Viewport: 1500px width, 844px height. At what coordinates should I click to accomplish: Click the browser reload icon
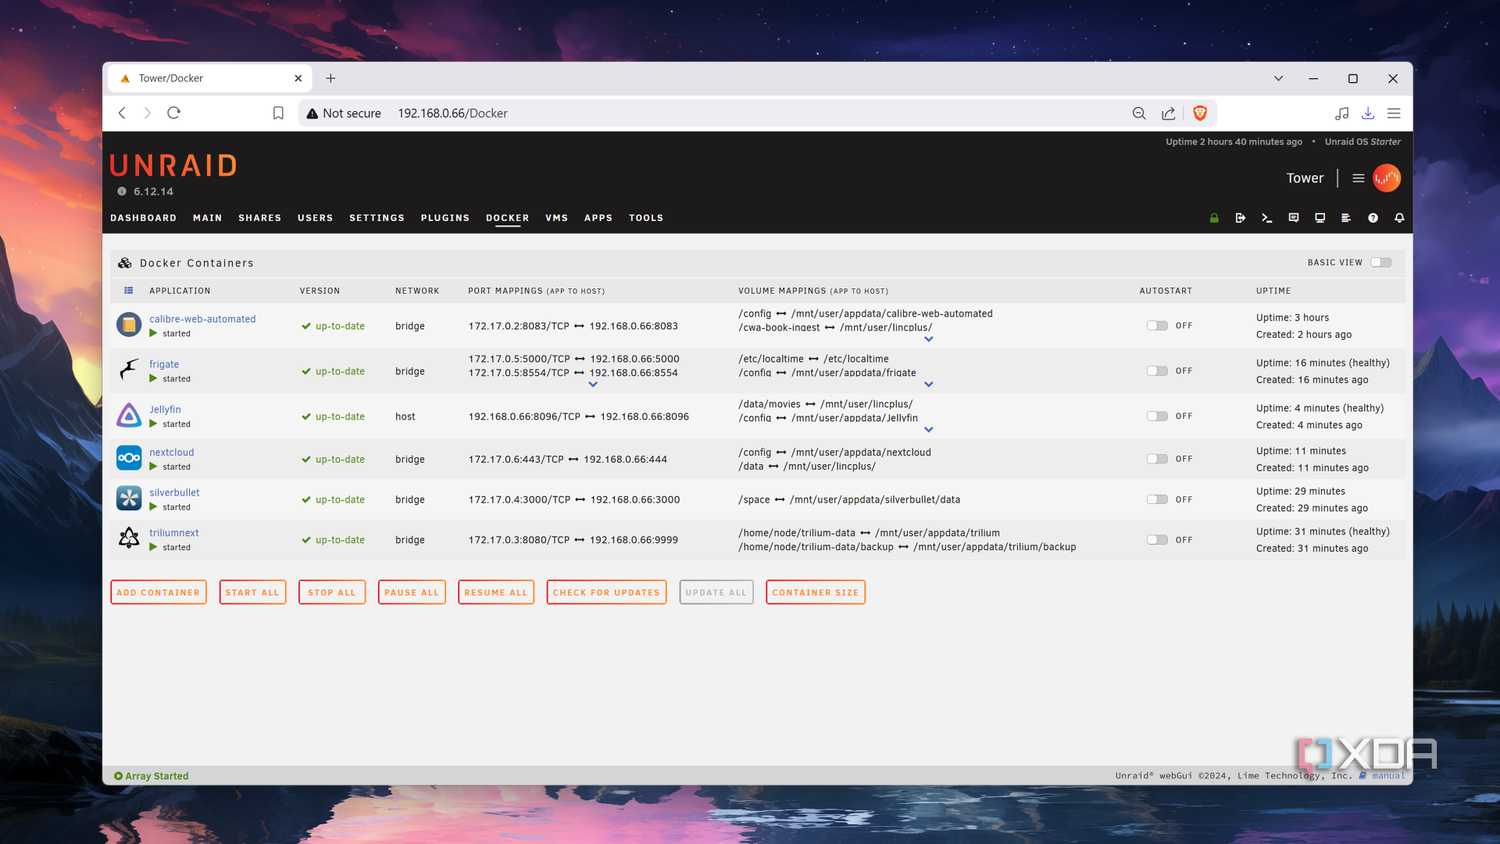point(174,113)
